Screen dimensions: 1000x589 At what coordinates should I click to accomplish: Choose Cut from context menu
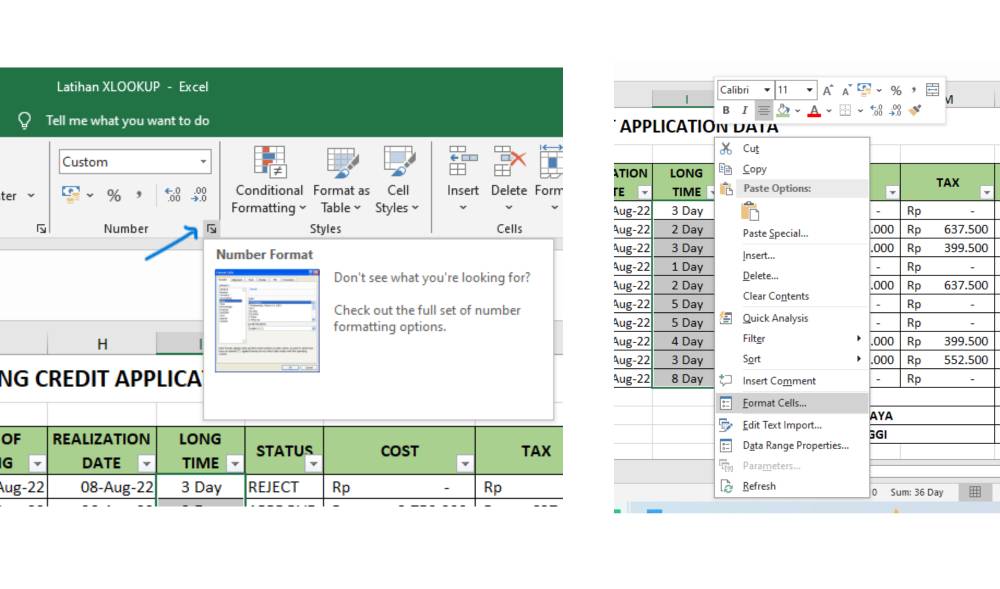coord(792,149)
